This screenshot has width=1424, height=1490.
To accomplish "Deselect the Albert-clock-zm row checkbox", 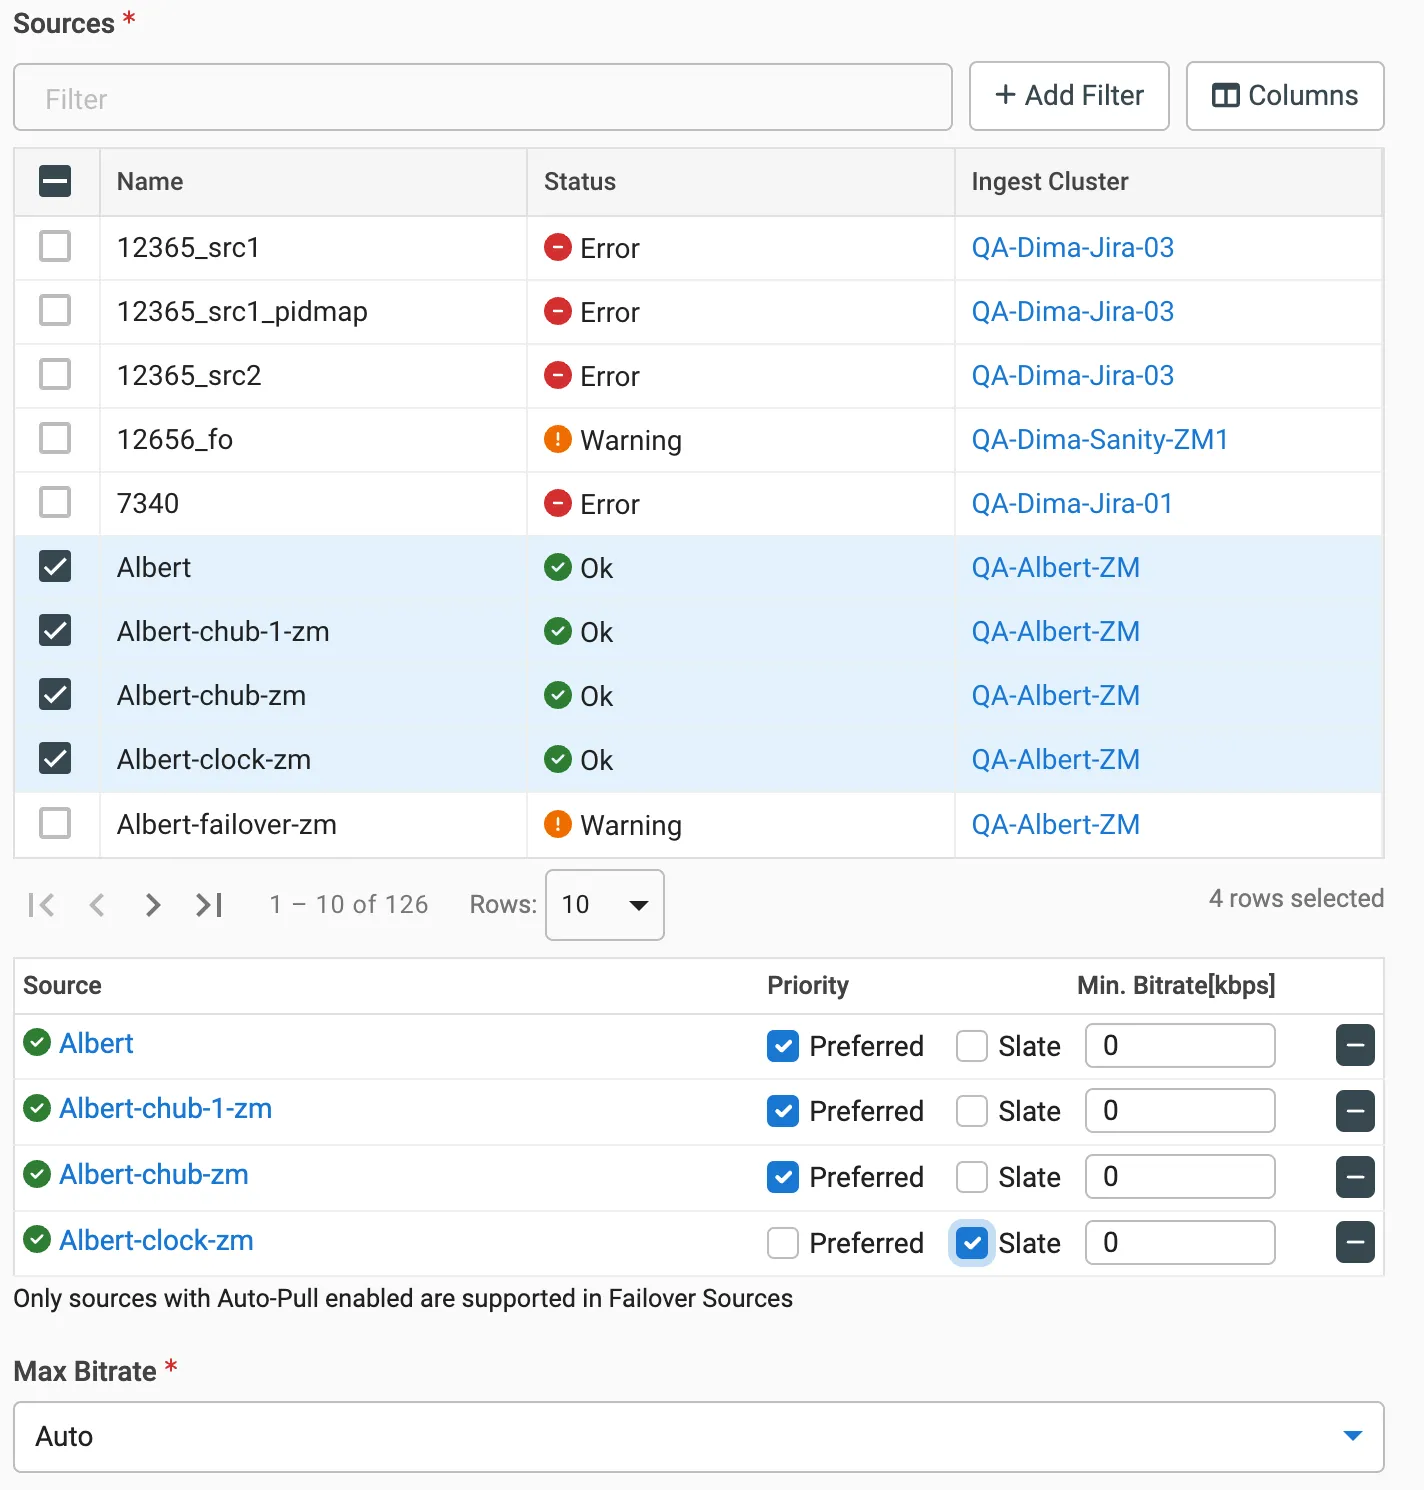I will click(55, 759).
